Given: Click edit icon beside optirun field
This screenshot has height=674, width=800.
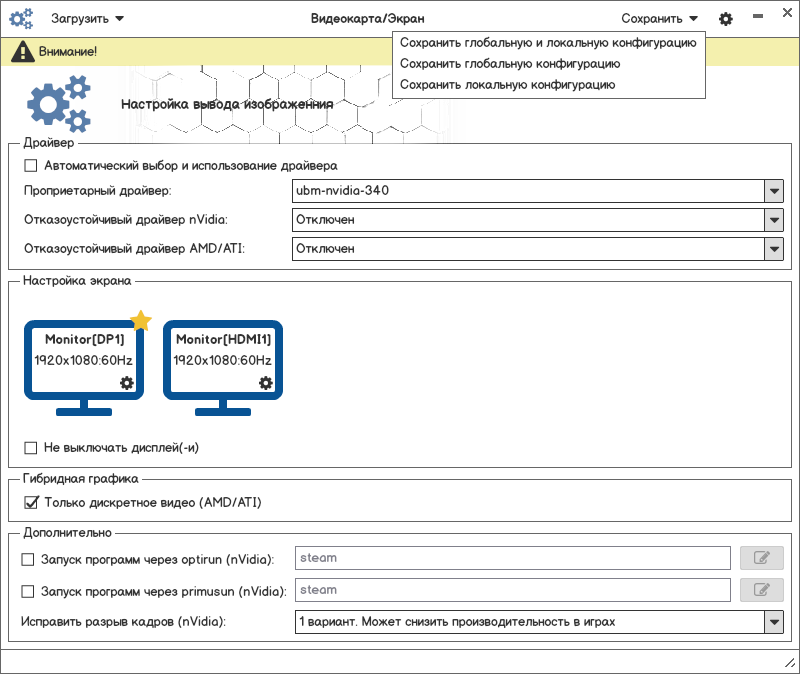Looking at the screenshot, I should click(x=762, y=558).
